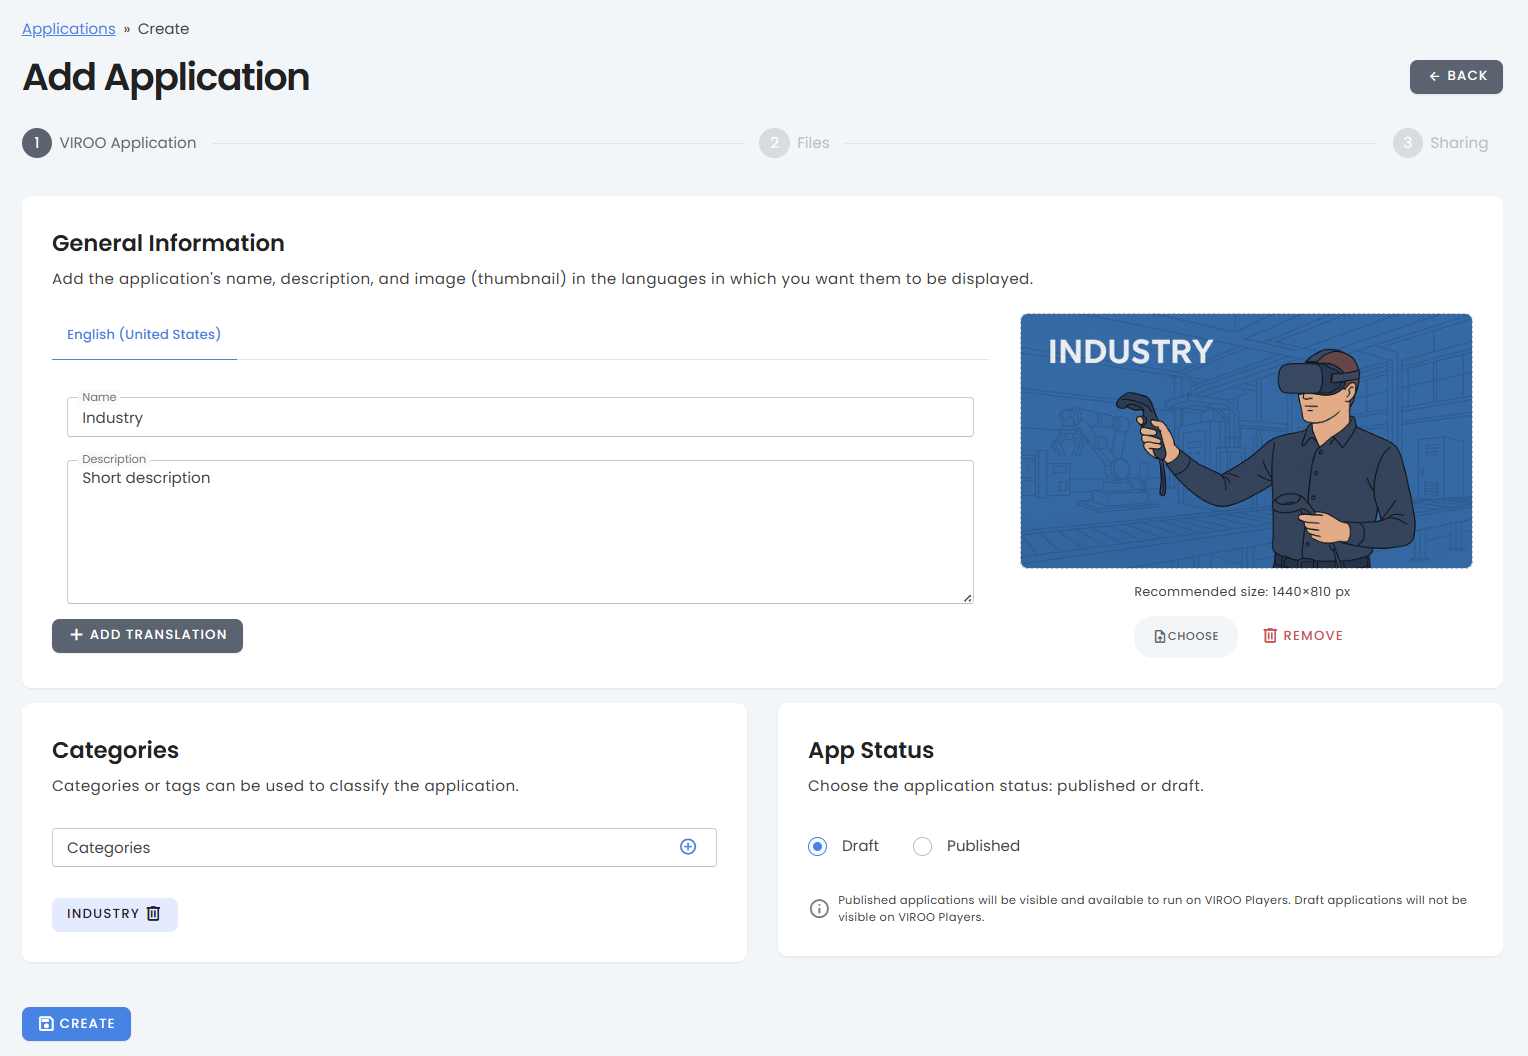Click the 'Categories' section heading
The height and width of the screenshot is (1056, 1528).
[x=115, y=750]
